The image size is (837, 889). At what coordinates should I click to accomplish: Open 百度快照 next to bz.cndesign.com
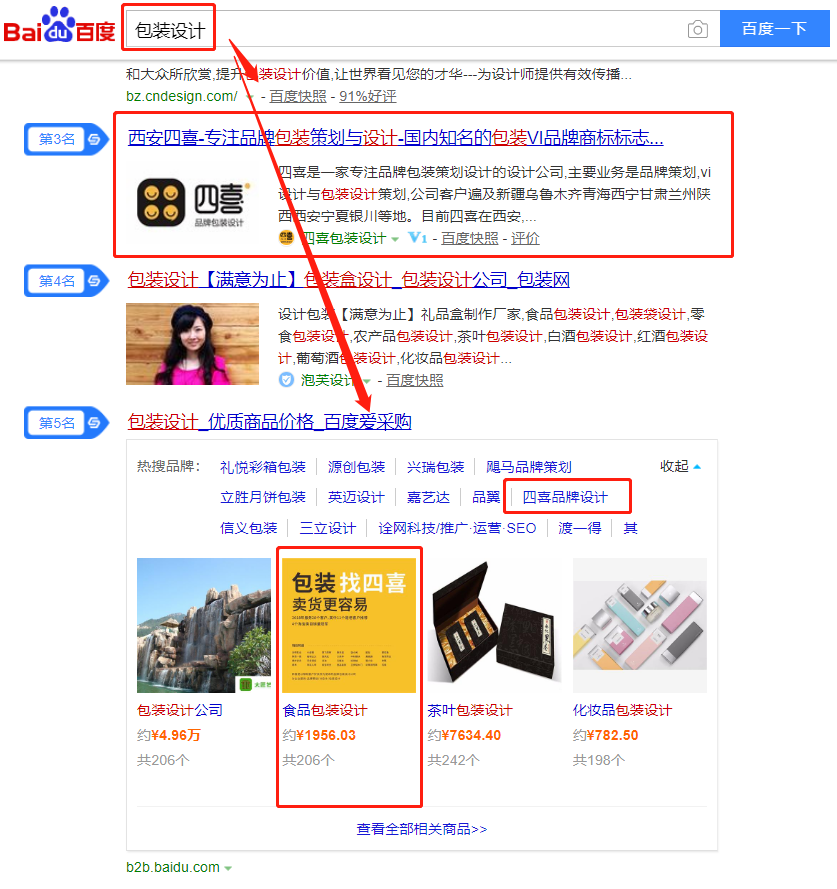(298, 96)
